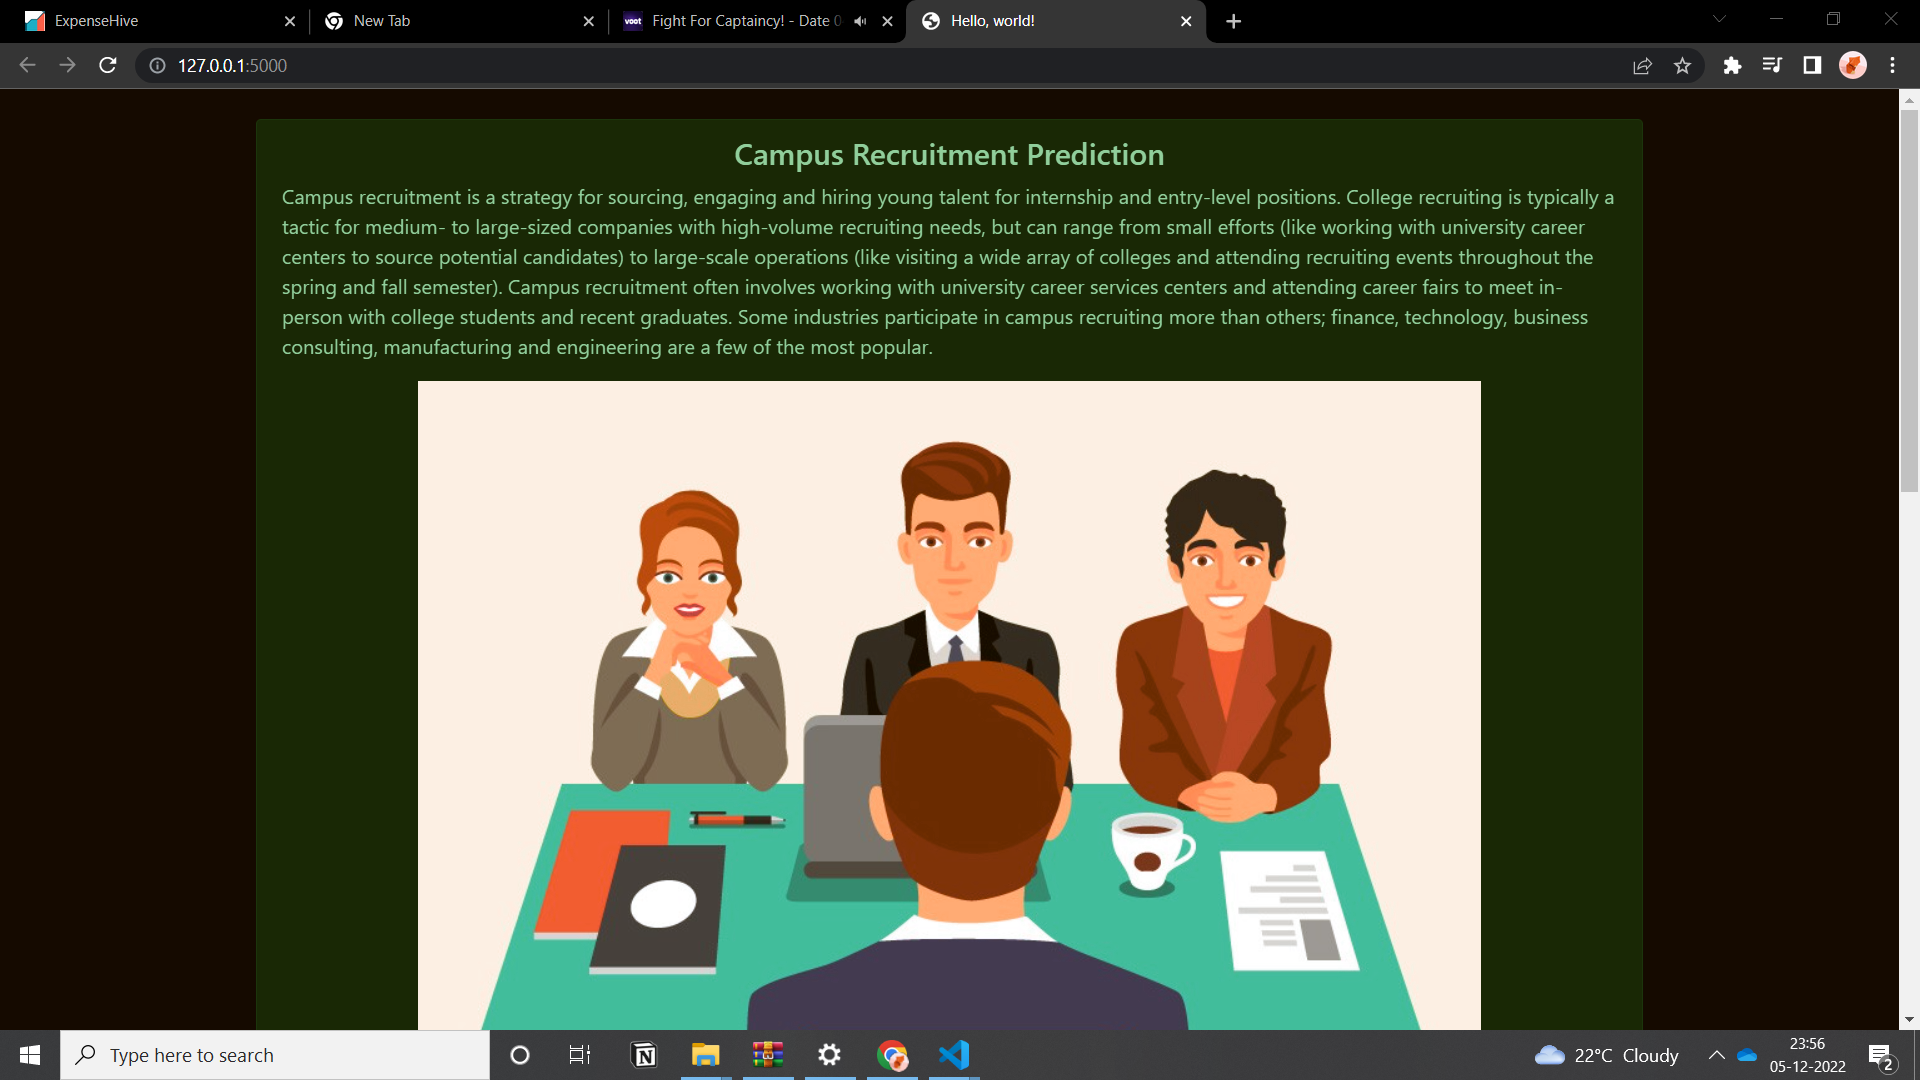Go back to previous page
The width and height of the screenshot is (1920, 1080).
coord(27,66)
